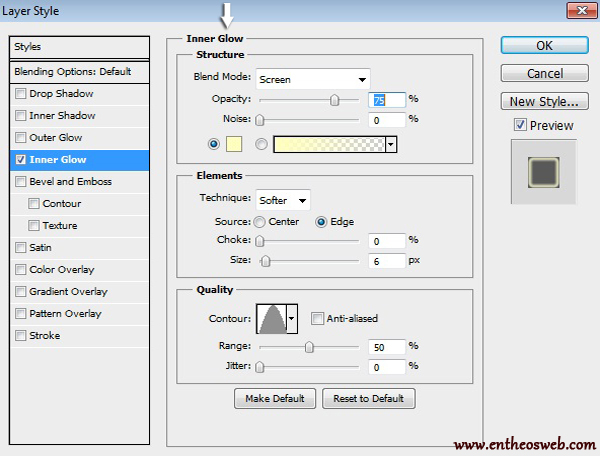Open the gradient picker dropdown arrow
Image resolution: width=600 pixels, height=456 pixels.
(391, 144)
